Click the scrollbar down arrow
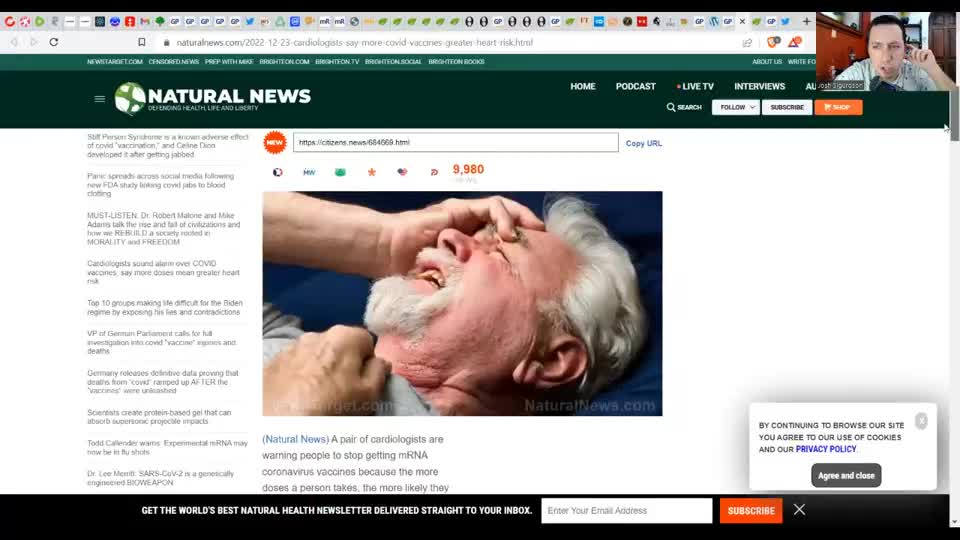 [954, 522]
